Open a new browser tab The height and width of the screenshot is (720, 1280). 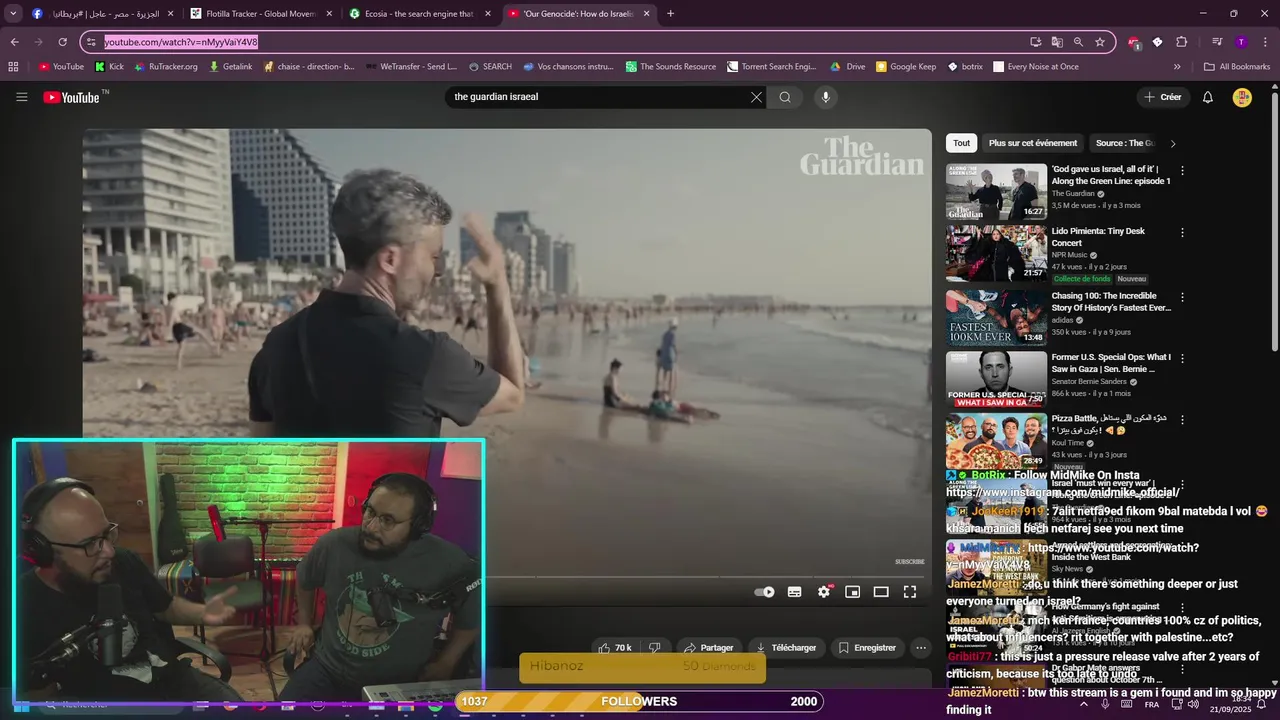click(x=670, y=13)
